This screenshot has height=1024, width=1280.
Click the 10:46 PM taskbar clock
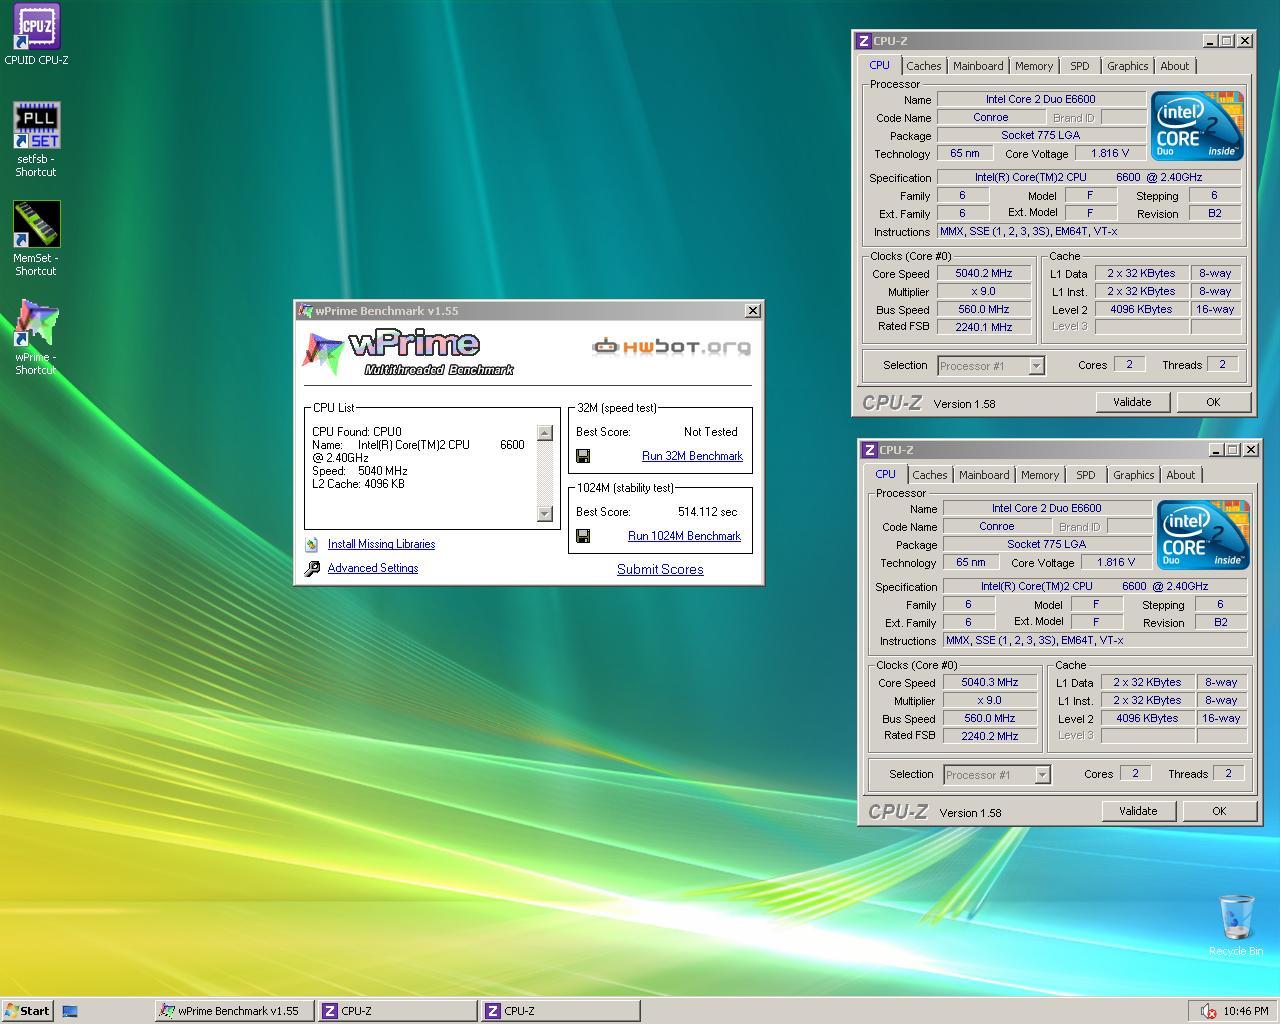[1246, 1011]
